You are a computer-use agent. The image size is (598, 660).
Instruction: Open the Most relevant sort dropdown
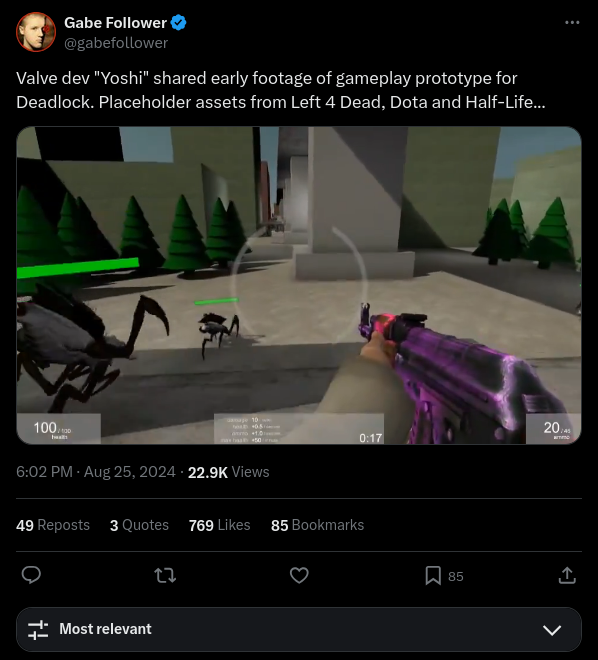[299, 629]
